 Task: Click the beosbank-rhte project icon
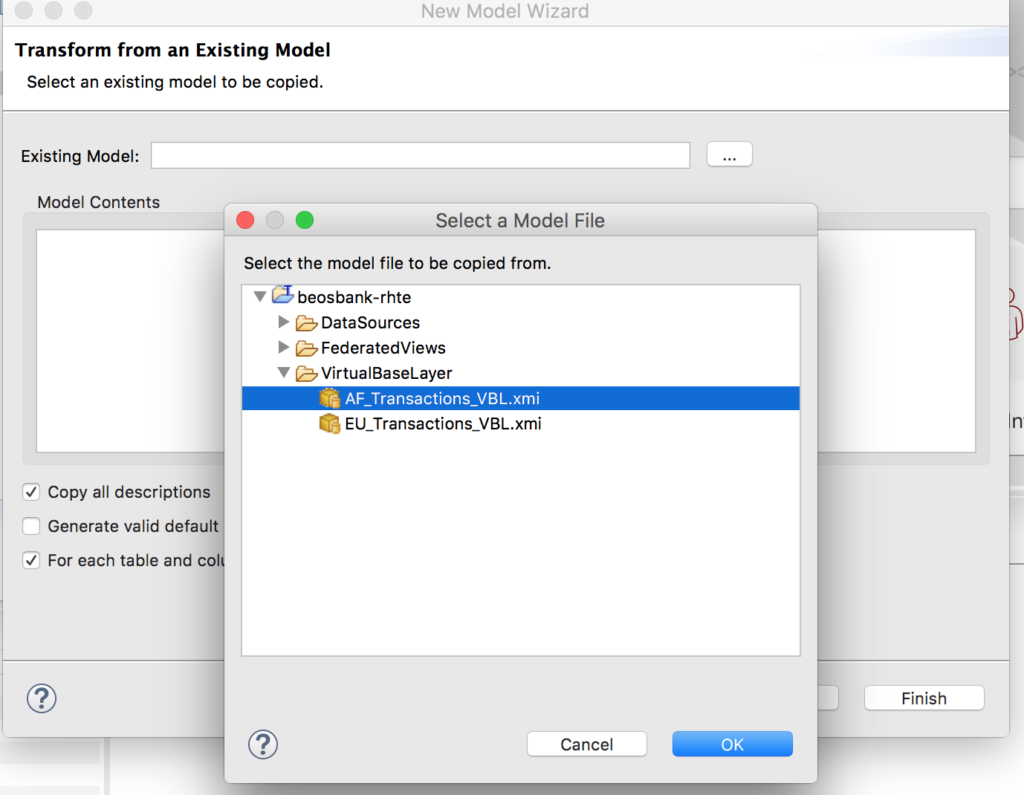281,296
